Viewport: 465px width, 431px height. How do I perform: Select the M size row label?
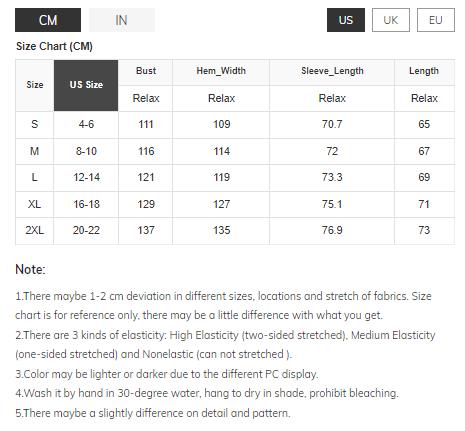[x=35, y=151]
